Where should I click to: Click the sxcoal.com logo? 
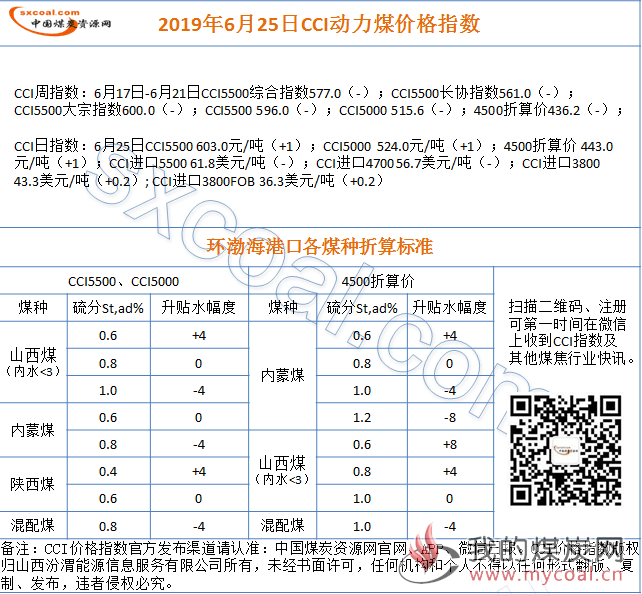coord(60,20)
